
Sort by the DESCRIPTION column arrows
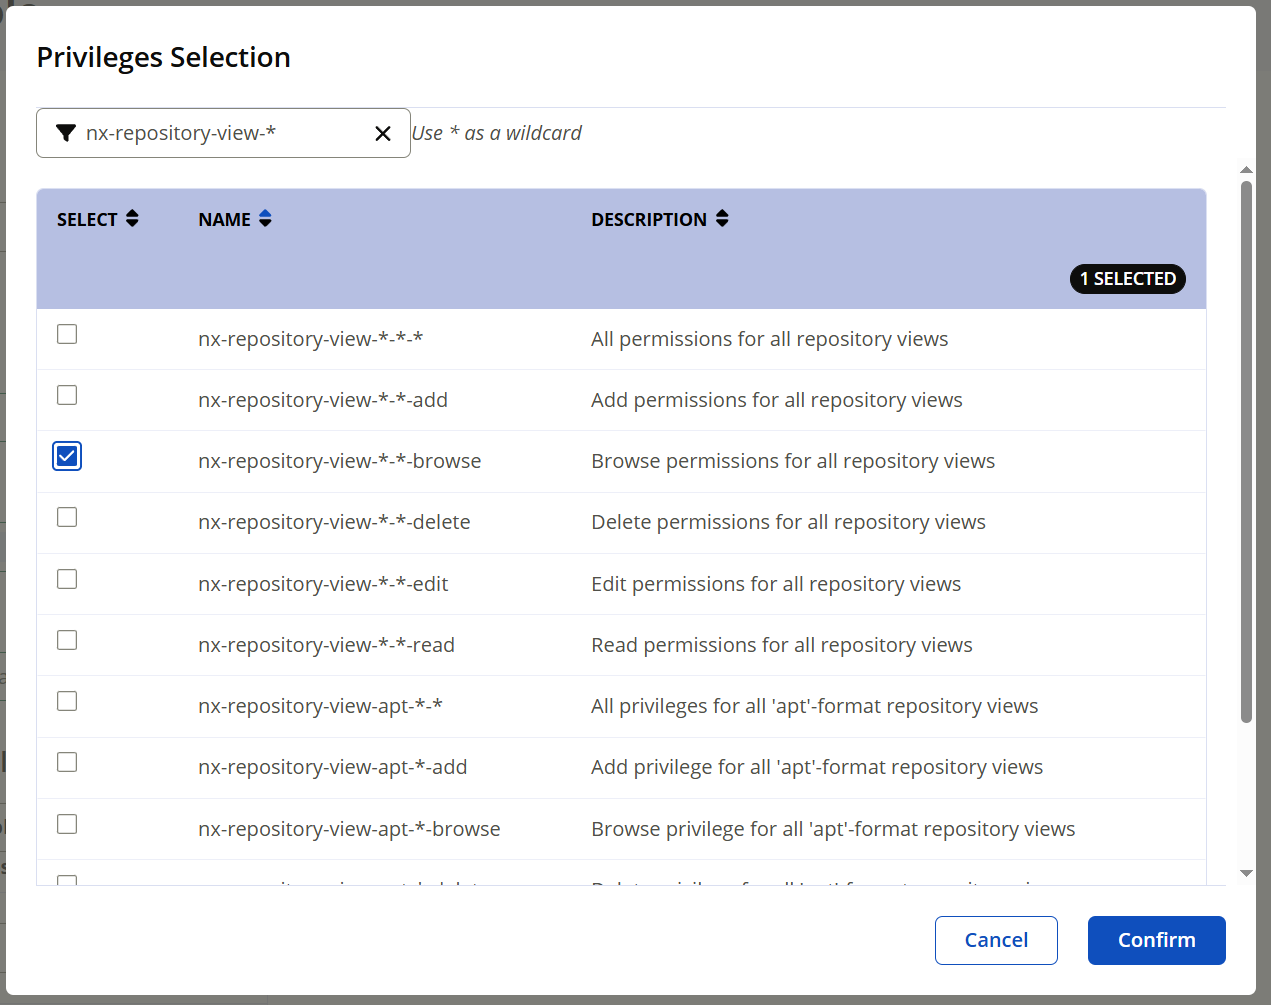pos(722,219)
